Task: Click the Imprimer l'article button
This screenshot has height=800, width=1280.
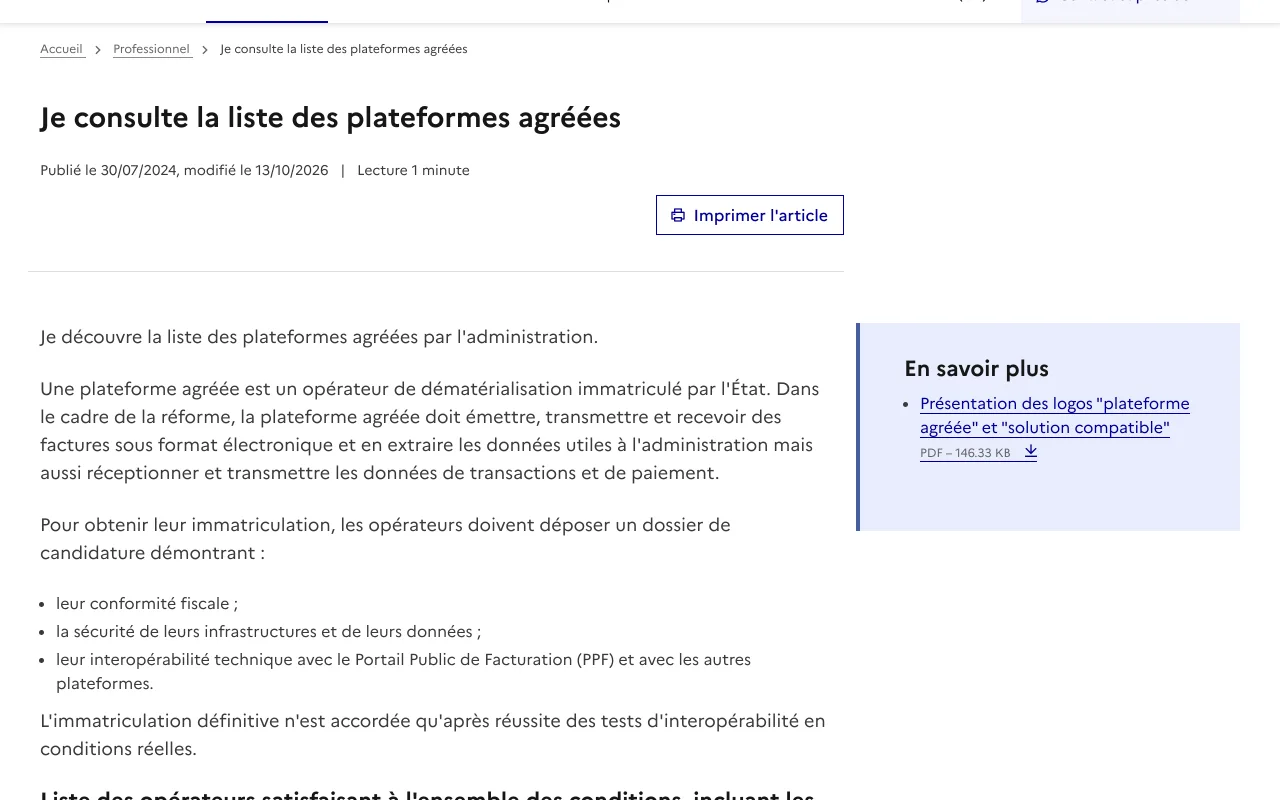Action: pyautogui.click(x=750, y=215)
